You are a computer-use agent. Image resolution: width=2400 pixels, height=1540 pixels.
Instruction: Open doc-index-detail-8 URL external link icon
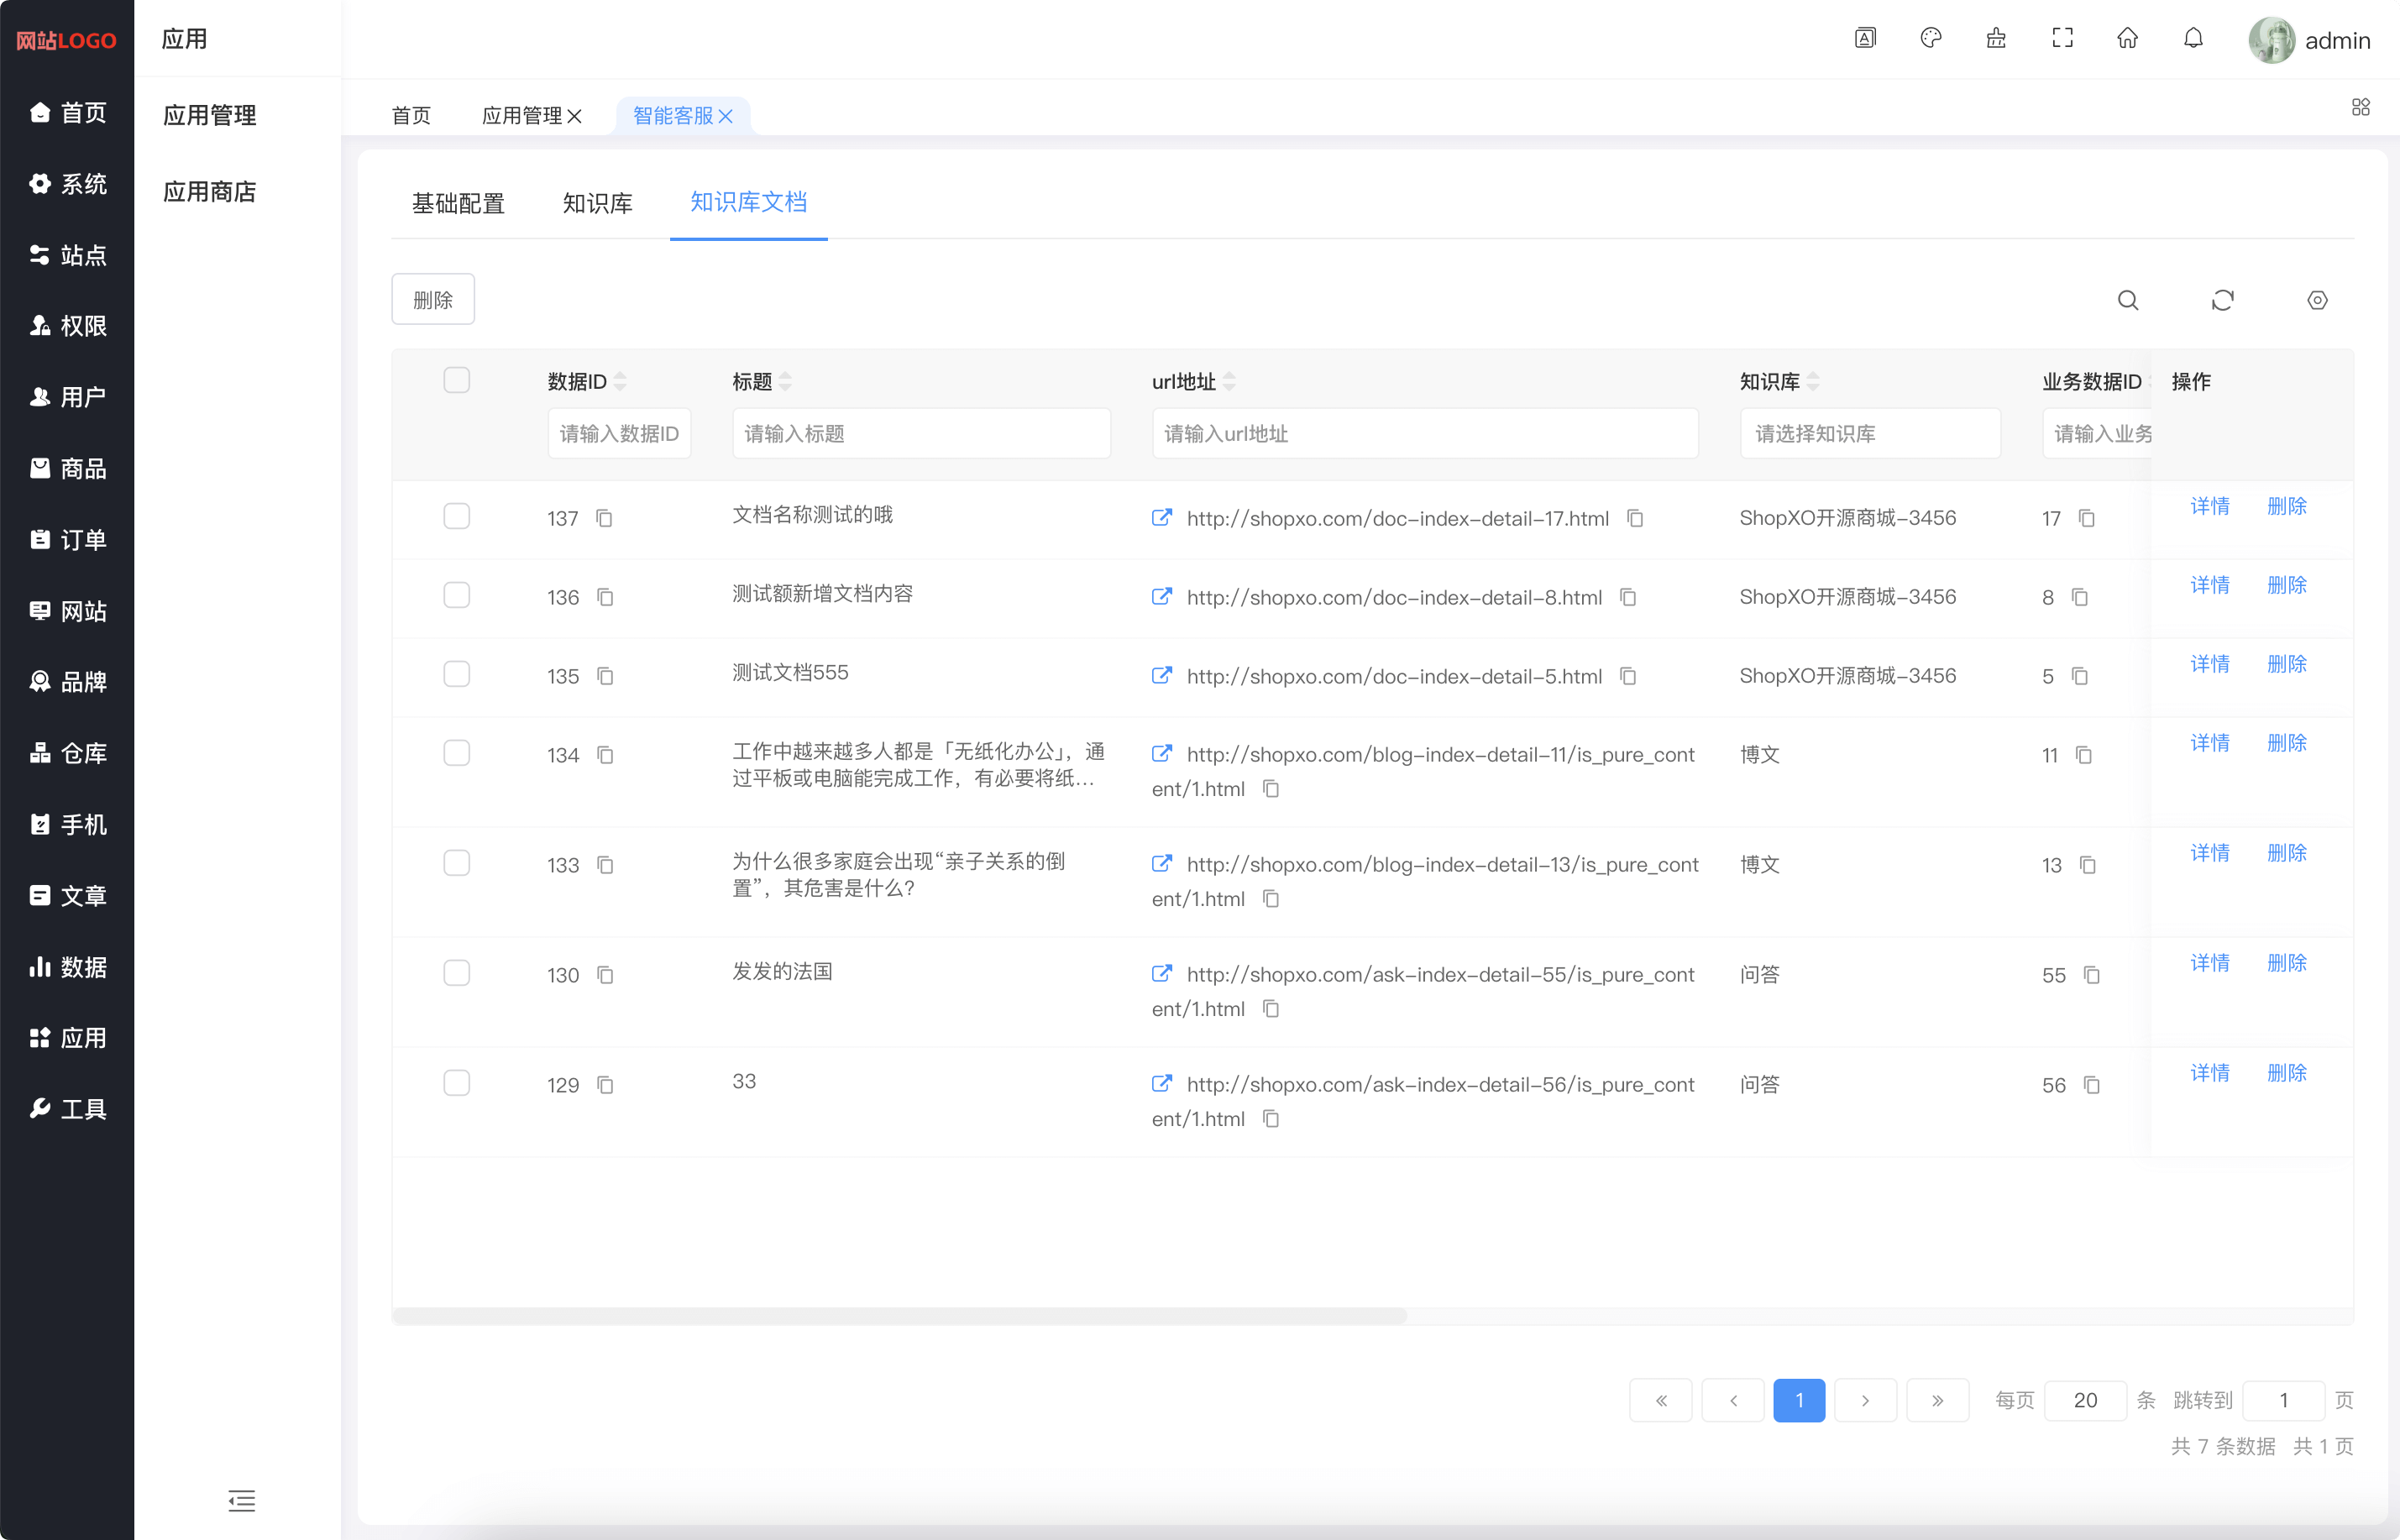(x=1161, y=597)
